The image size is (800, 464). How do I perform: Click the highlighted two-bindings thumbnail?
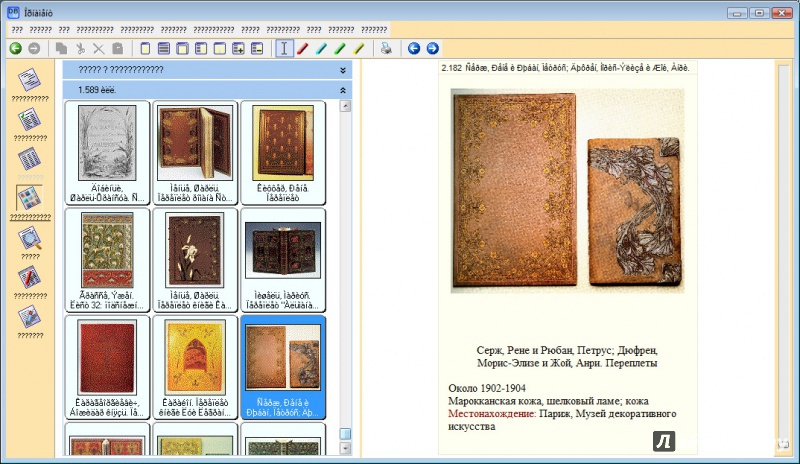click(283, 367)
